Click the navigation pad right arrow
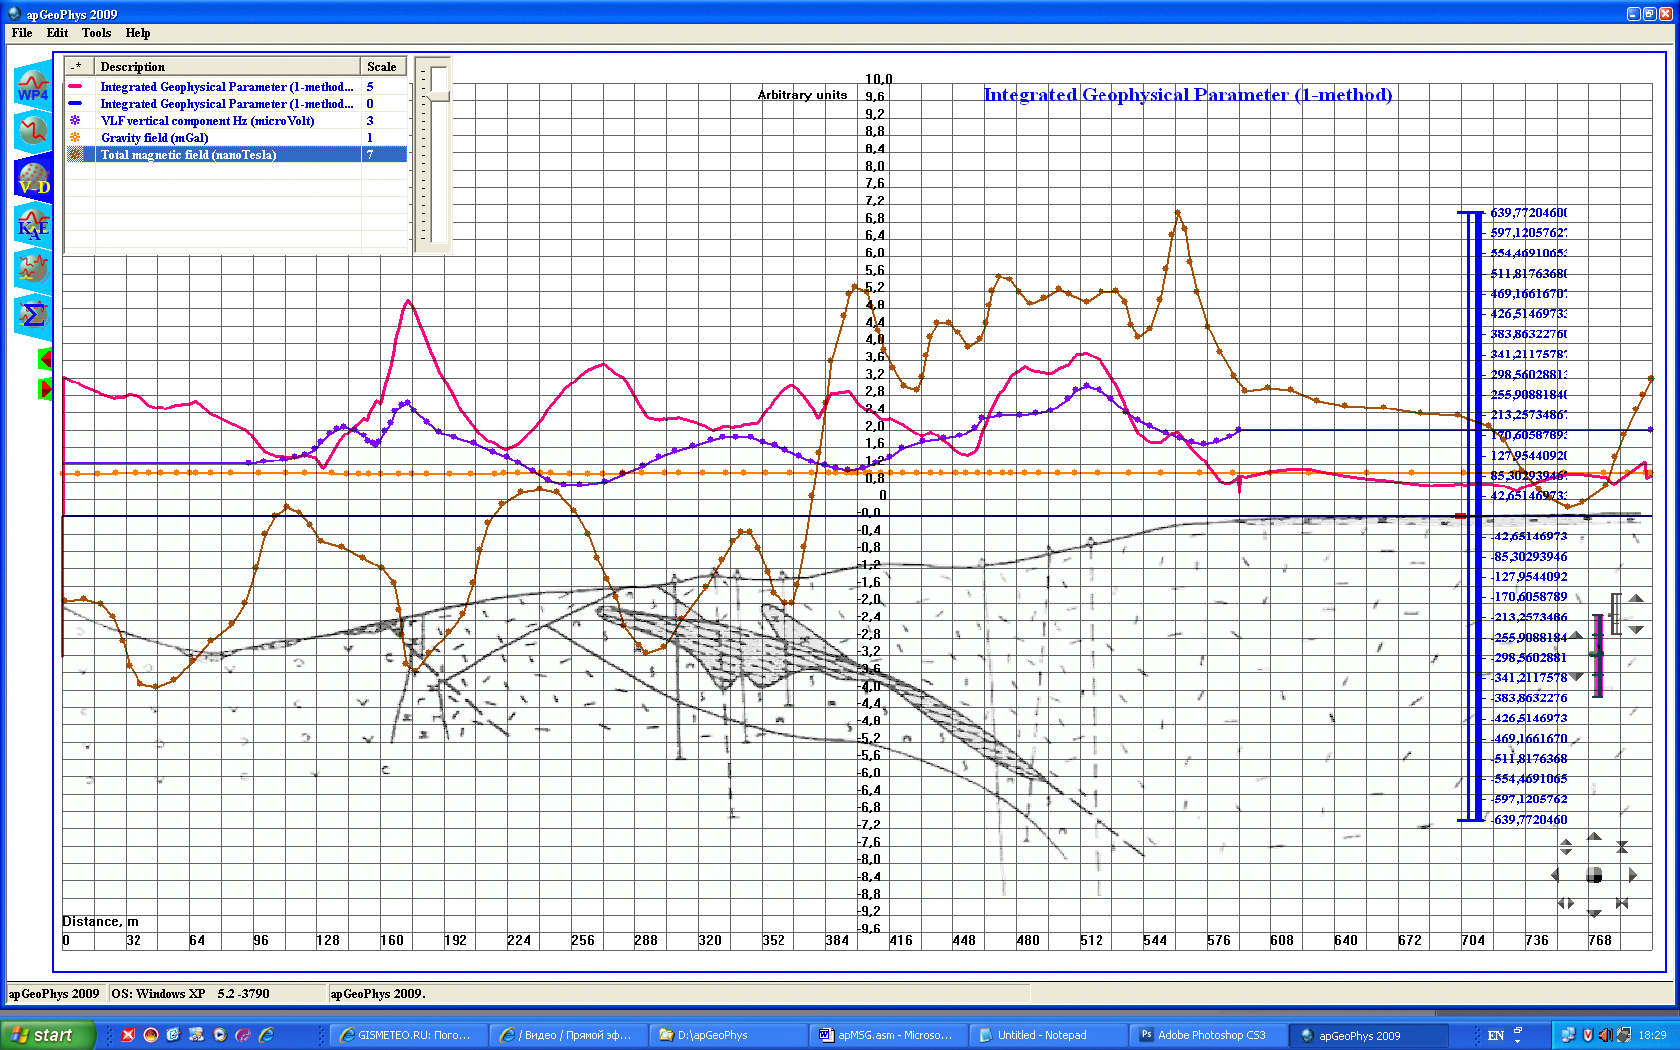 [1632, 875]
